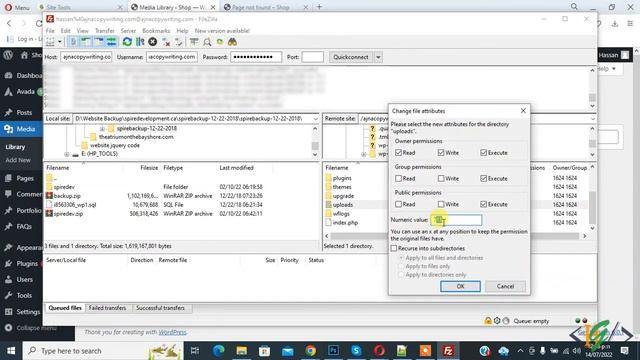Toggle processing of the transfer queue
The height and width of the screenshot is (360, 640).
[x=140, y=42]
